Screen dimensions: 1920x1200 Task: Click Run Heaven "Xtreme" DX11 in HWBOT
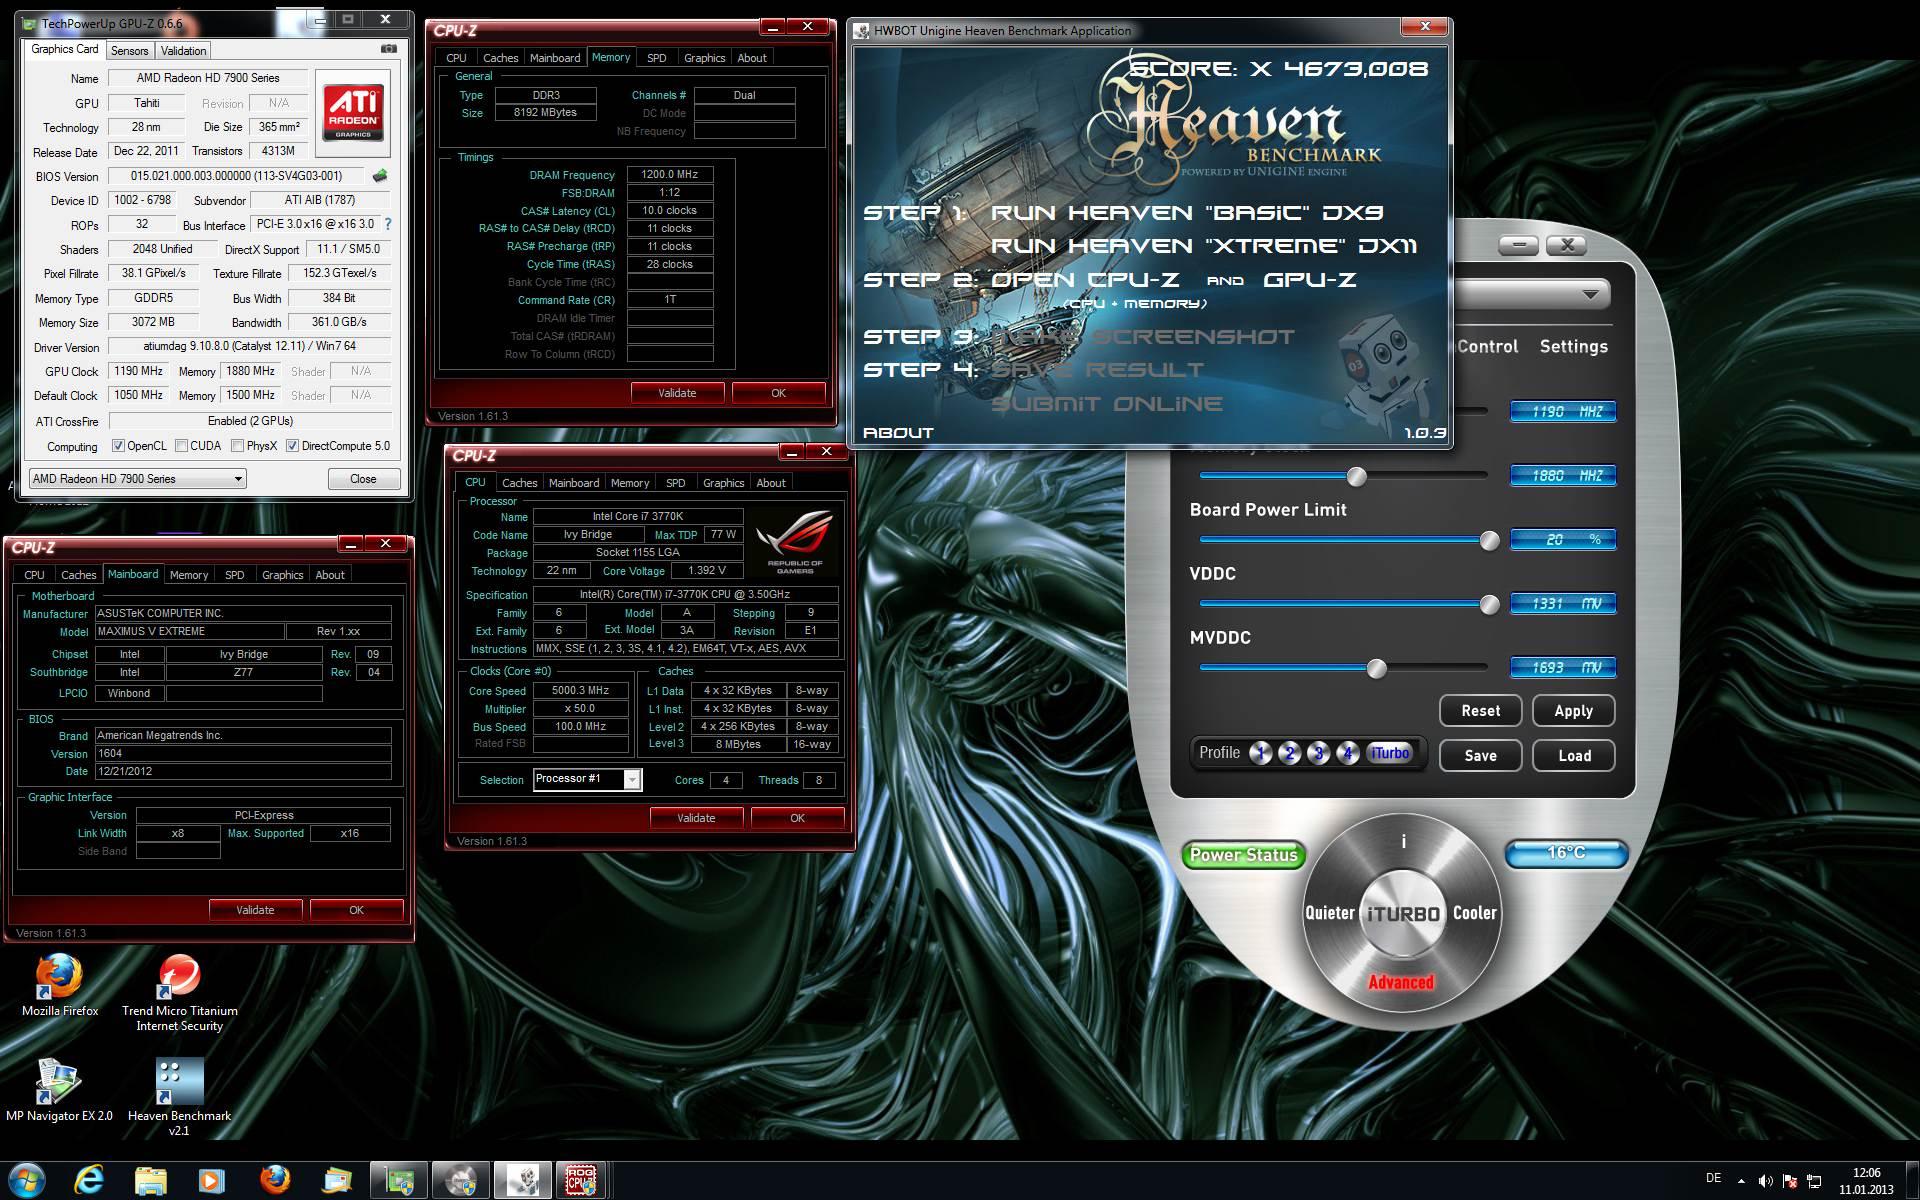(x=1204, y=246)
